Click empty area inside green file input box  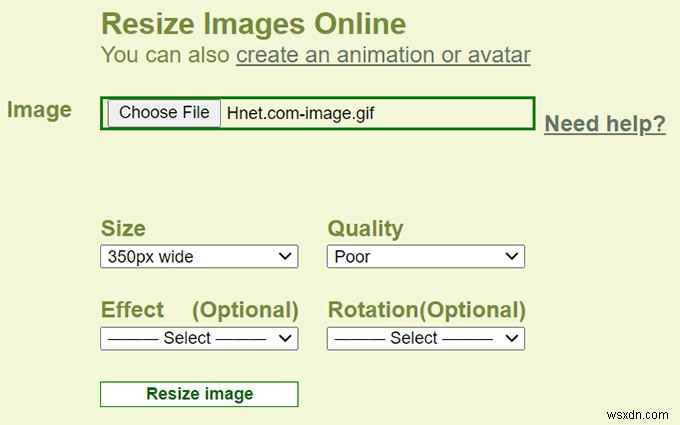[460, 113]
